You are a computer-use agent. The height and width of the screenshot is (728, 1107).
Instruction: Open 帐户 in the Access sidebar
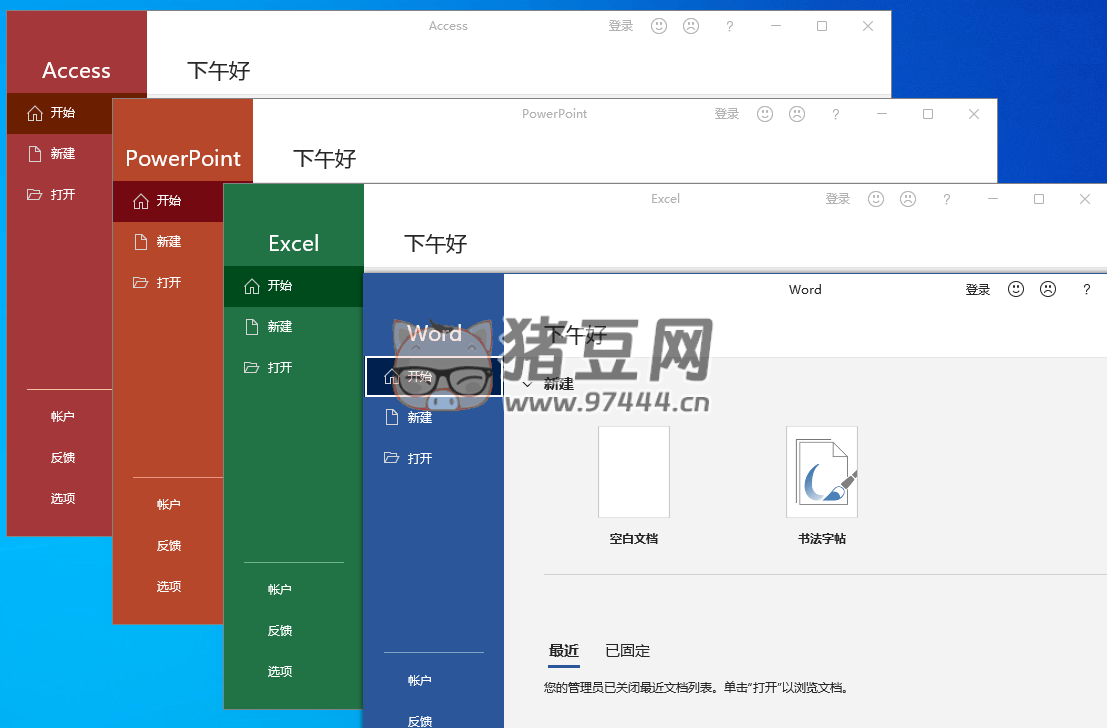pyautogui.click(x=62, y=416)
